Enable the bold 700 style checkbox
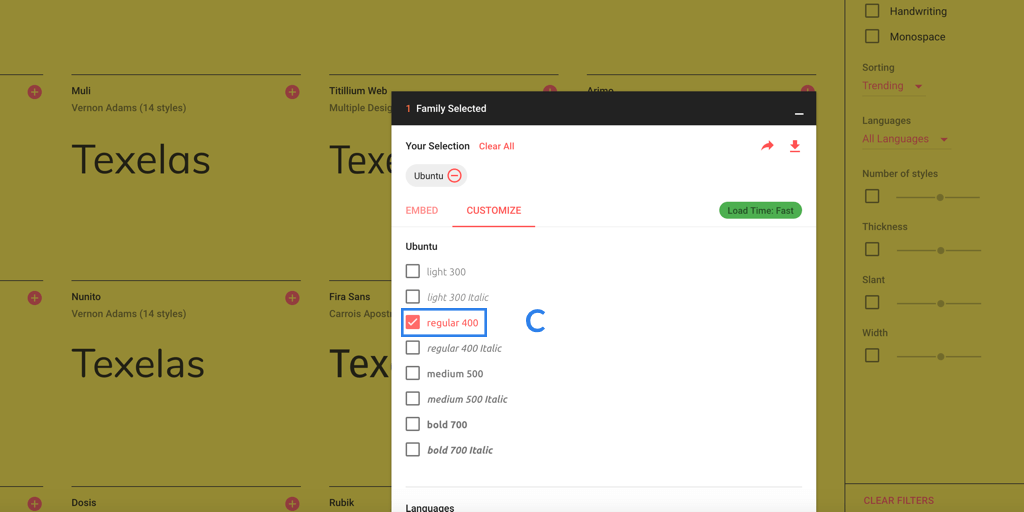Image resolution: width=1024 pixels, height=512 pixels. pos(413,424)
